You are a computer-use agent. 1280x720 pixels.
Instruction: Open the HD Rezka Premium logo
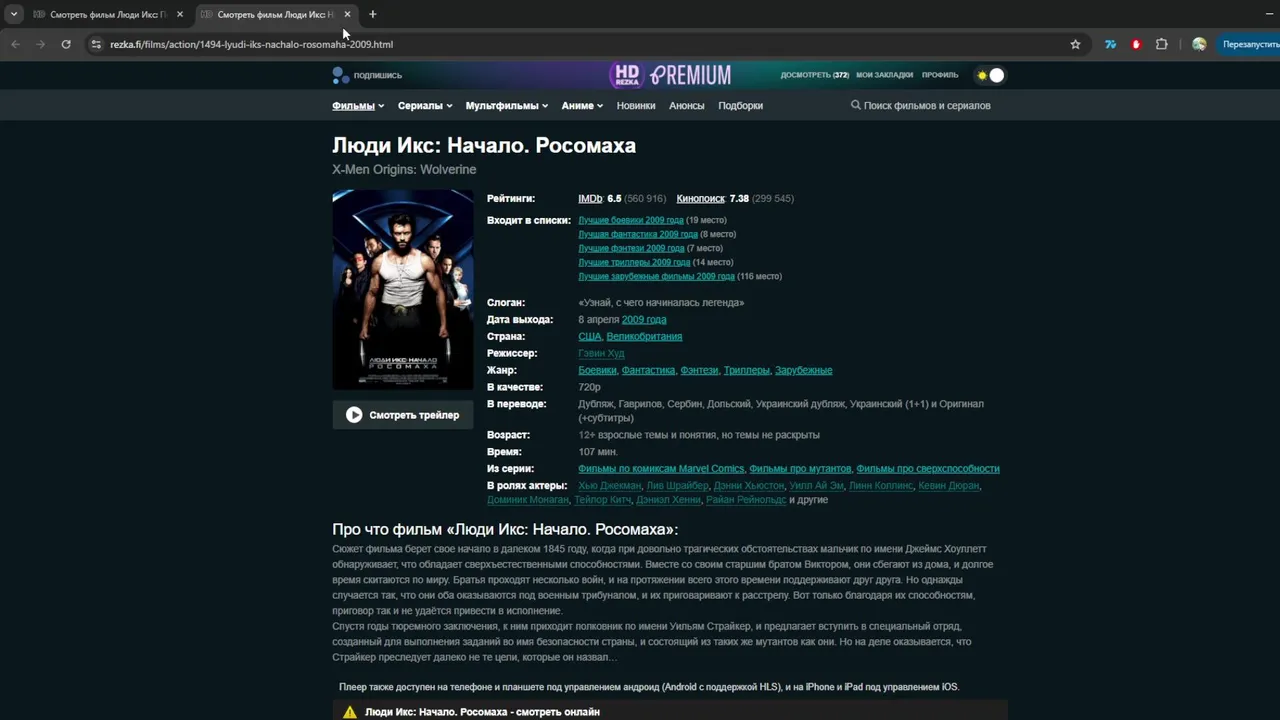[x=670, y=75]
